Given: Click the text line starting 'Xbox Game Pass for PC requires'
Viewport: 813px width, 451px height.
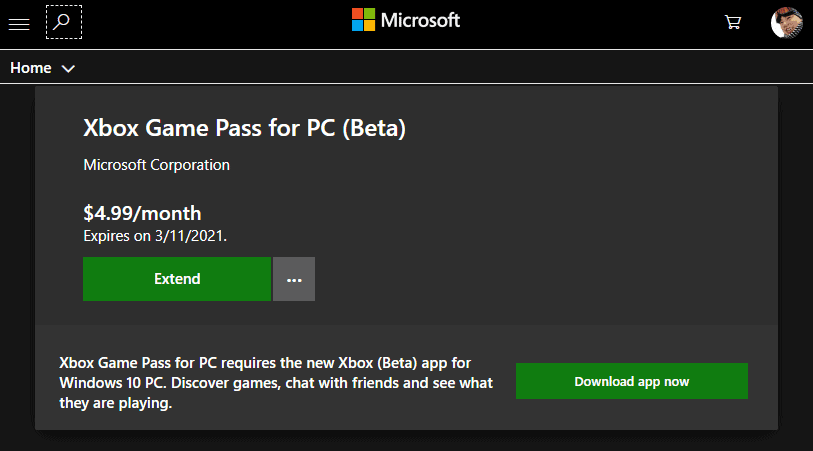Looking at the screenshot, I should pyautogui.click(x=265, y=362).
